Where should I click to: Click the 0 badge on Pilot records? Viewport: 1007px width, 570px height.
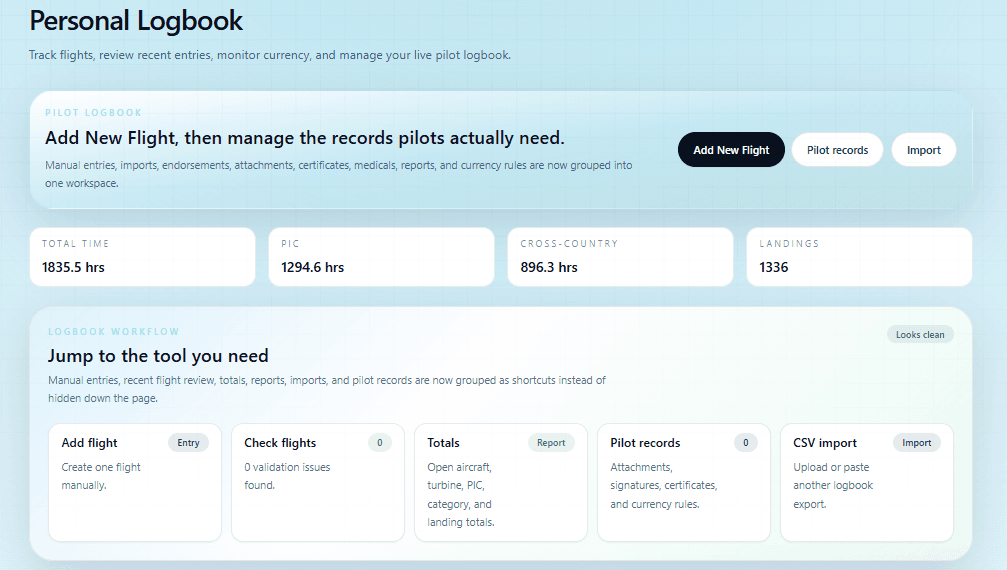pos(746,443)
